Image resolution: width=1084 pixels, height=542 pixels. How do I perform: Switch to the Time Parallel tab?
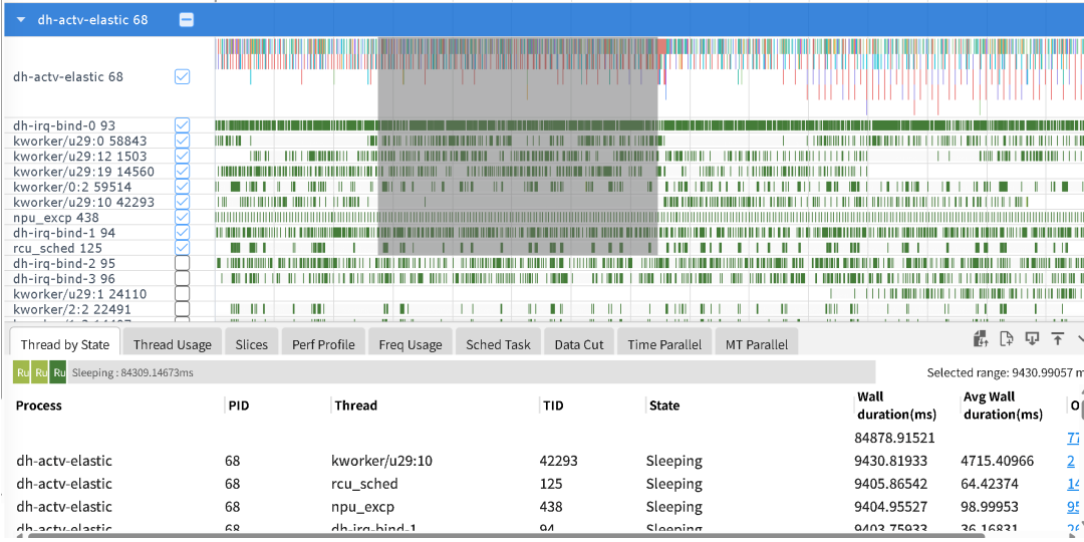click(664, 344)
